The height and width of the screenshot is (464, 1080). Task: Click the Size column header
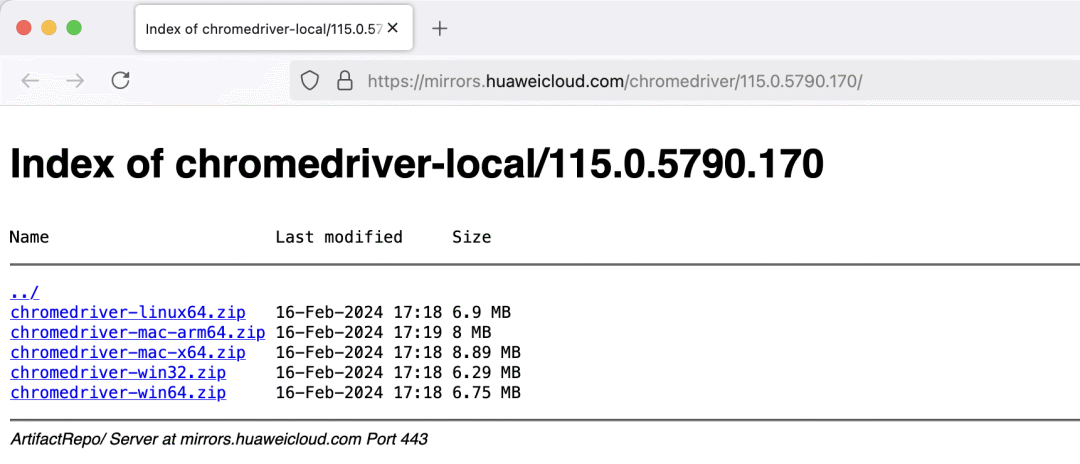click(472, 238)
